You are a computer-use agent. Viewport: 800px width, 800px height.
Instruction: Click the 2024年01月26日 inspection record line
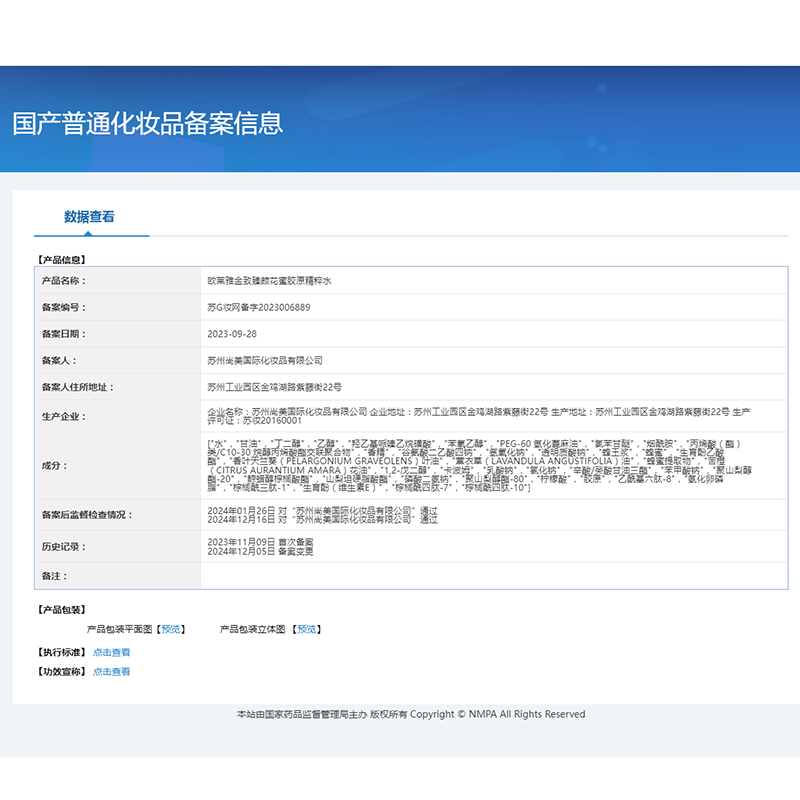(x=322, y=510)
